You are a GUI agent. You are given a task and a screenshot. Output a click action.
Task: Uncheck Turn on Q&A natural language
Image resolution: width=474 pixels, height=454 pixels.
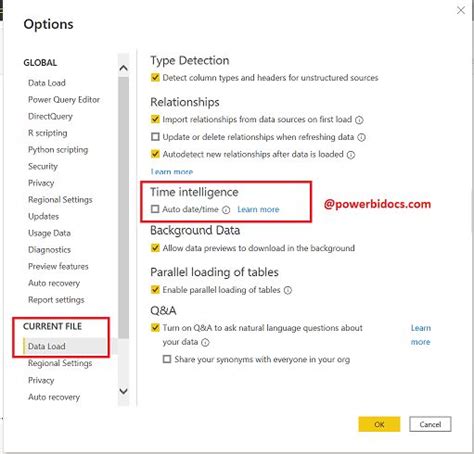[155, 328]
